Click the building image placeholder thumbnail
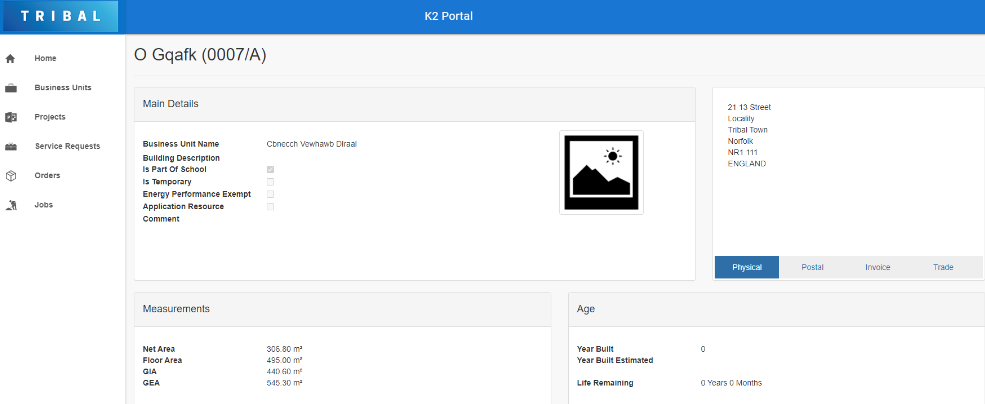This screenshot has height=404, width=985. tap(601, 172)
